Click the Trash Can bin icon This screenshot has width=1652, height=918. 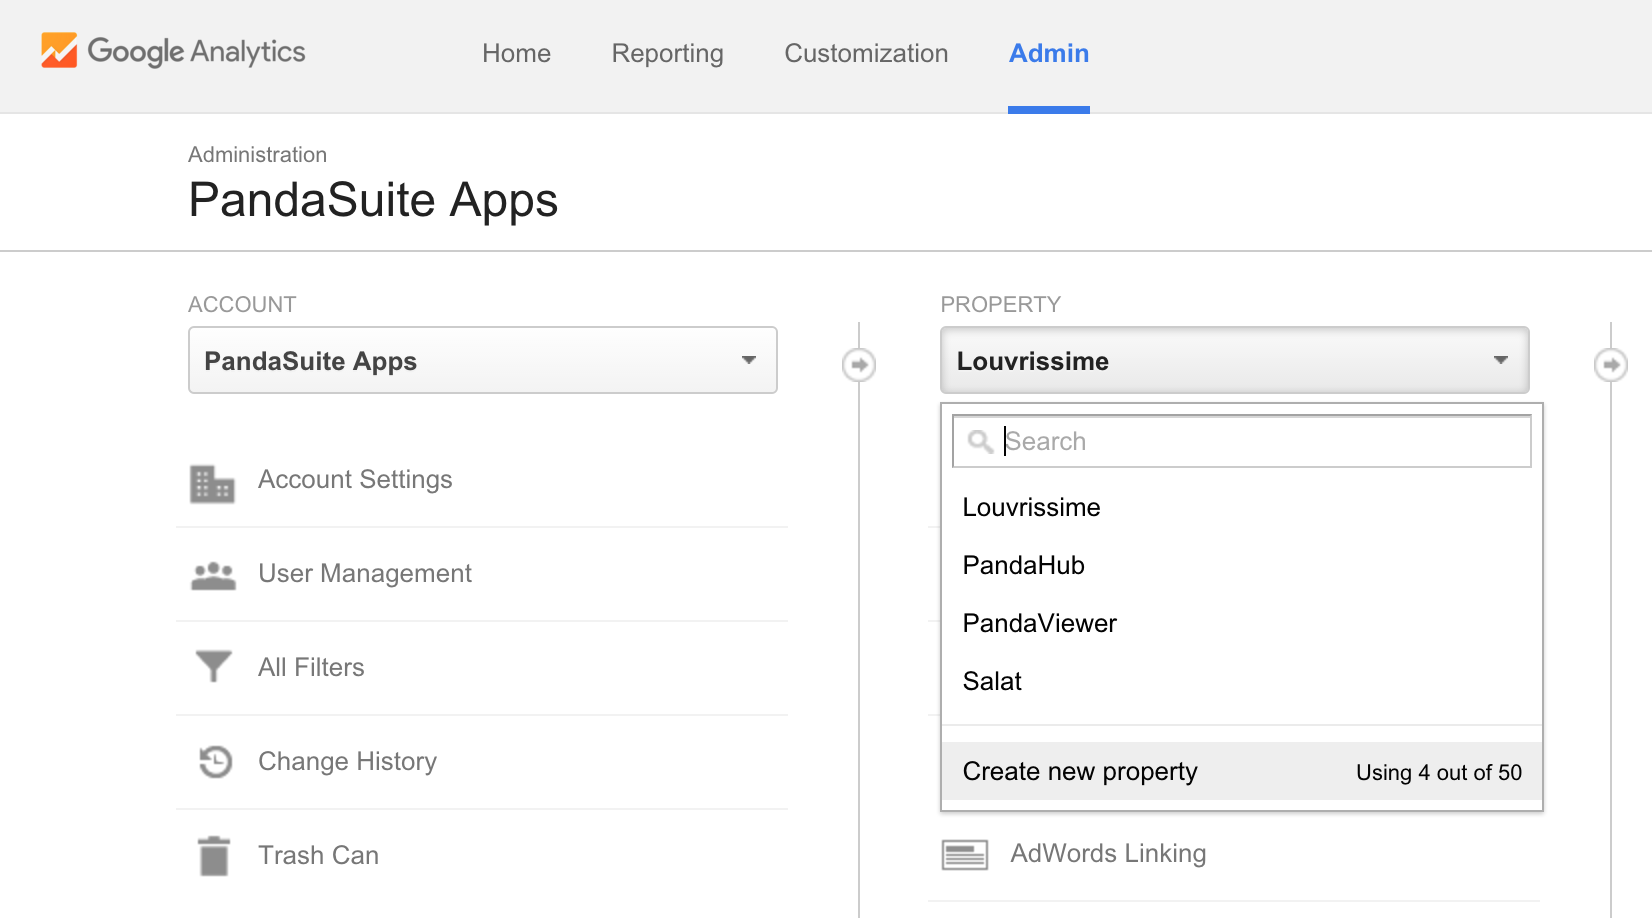(214, 856)
